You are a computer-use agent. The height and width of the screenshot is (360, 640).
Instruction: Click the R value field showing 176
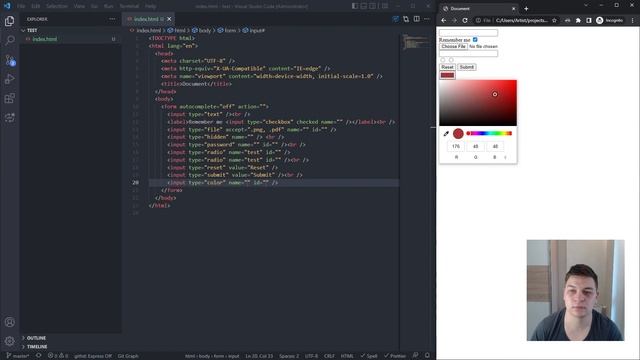click(456, 146)
